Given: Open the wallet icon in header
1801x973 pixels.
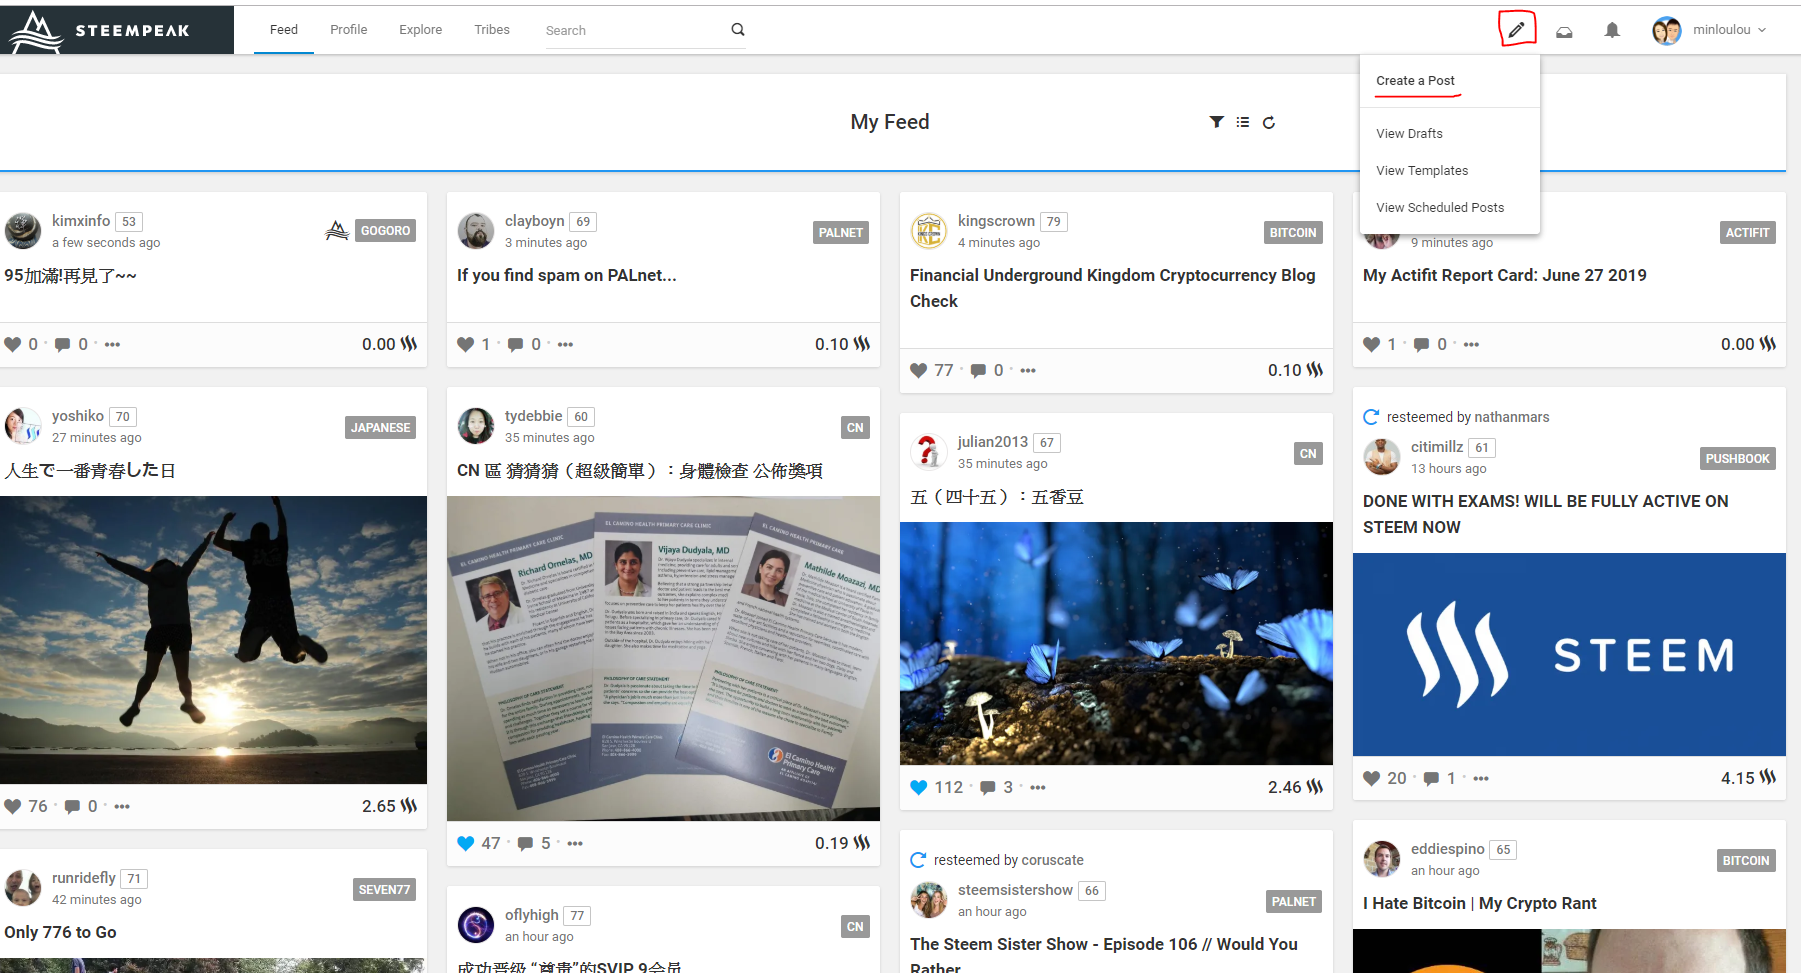Looking at the screenshot, I should coord(1564,31).
